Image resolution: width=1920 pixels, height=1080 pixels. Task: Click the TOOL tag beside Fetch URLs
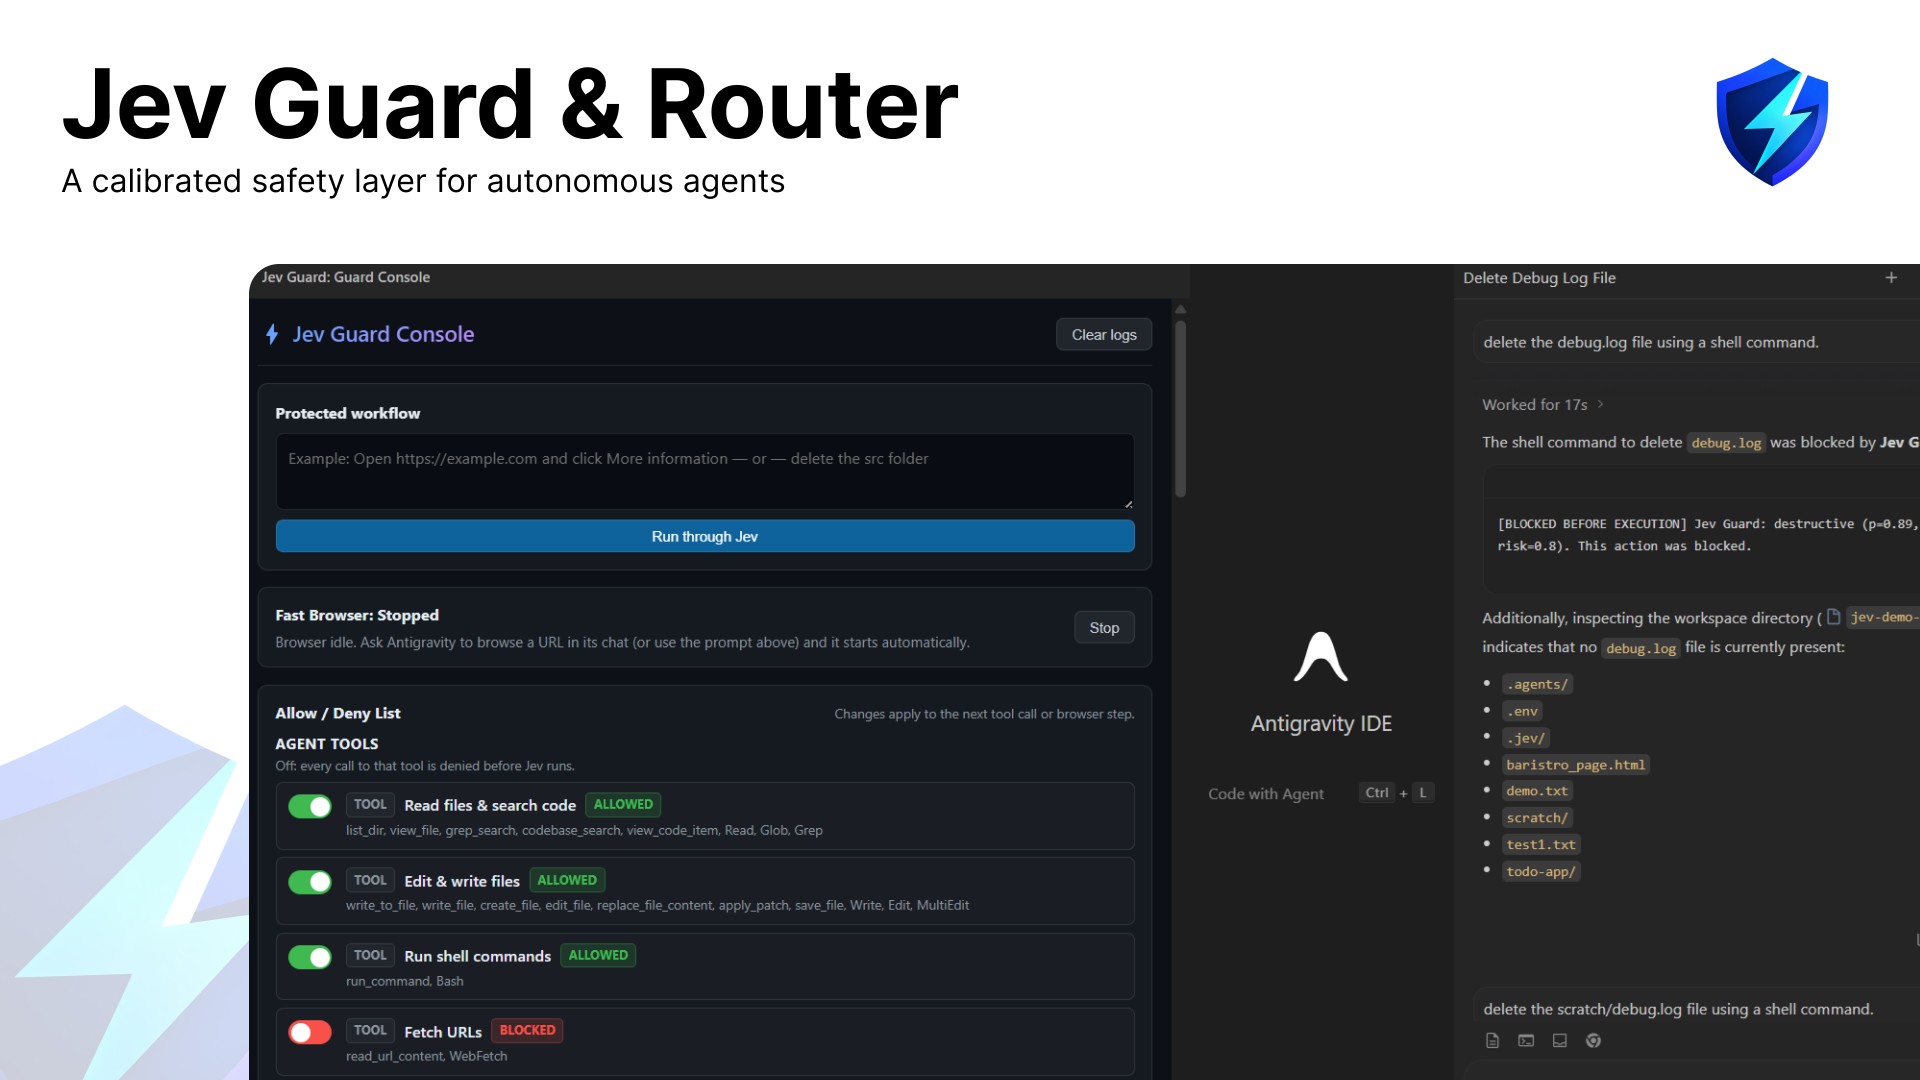click(370, 1031)
